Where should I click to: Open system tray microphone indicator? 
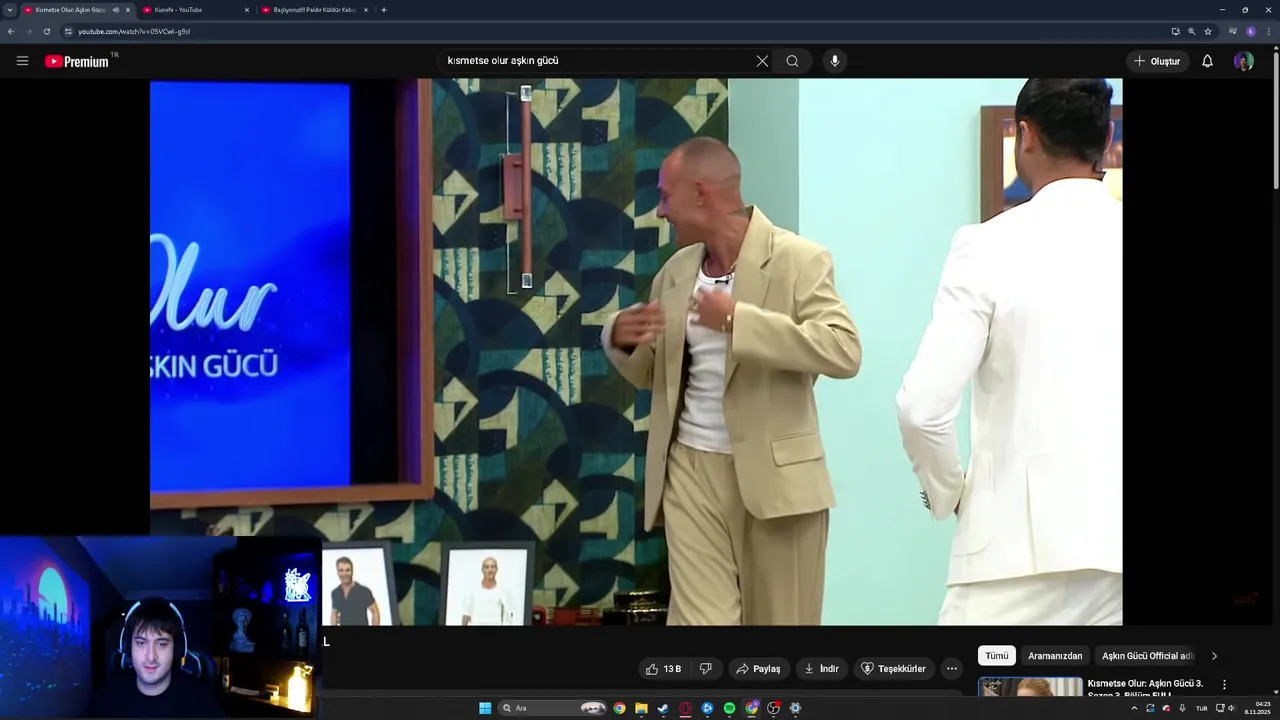1183,708
